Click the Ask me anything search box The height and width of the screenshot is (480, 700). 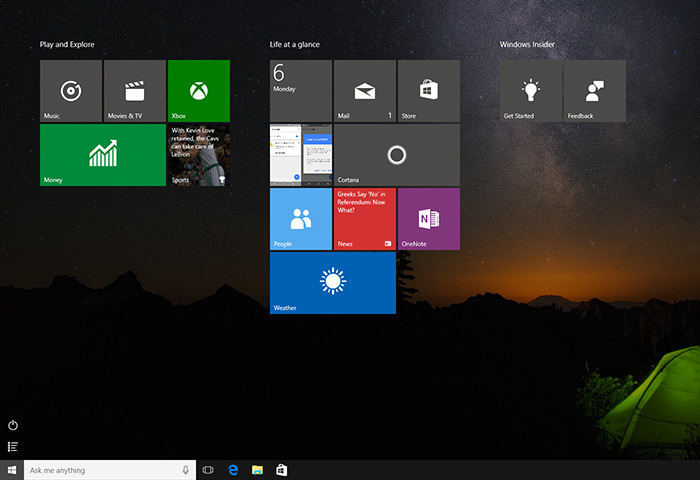110,470
